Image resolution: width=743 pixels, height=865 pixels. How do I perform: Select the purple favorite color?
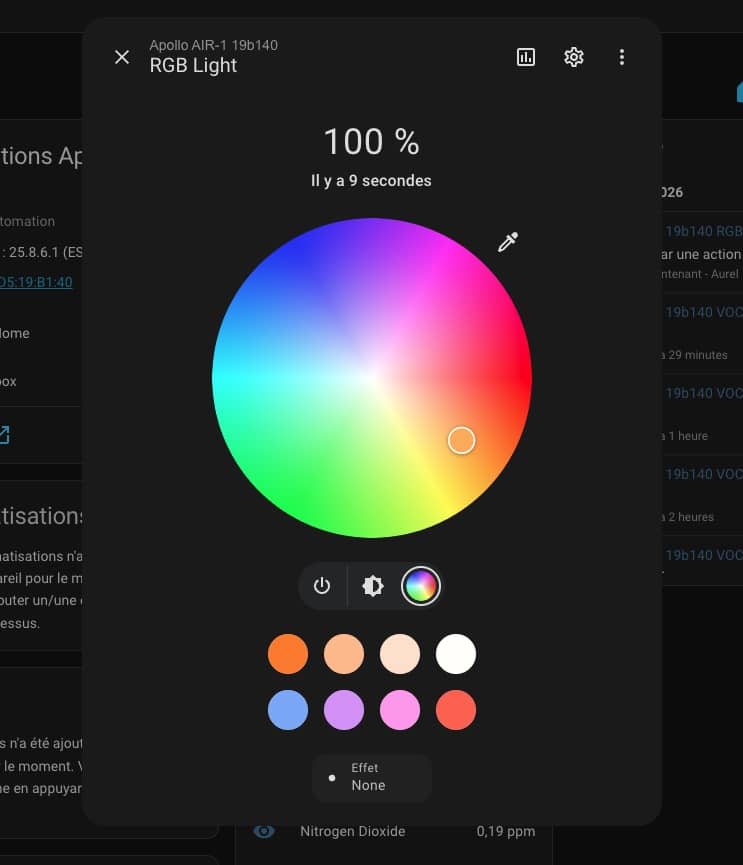[x=344, y=710]
